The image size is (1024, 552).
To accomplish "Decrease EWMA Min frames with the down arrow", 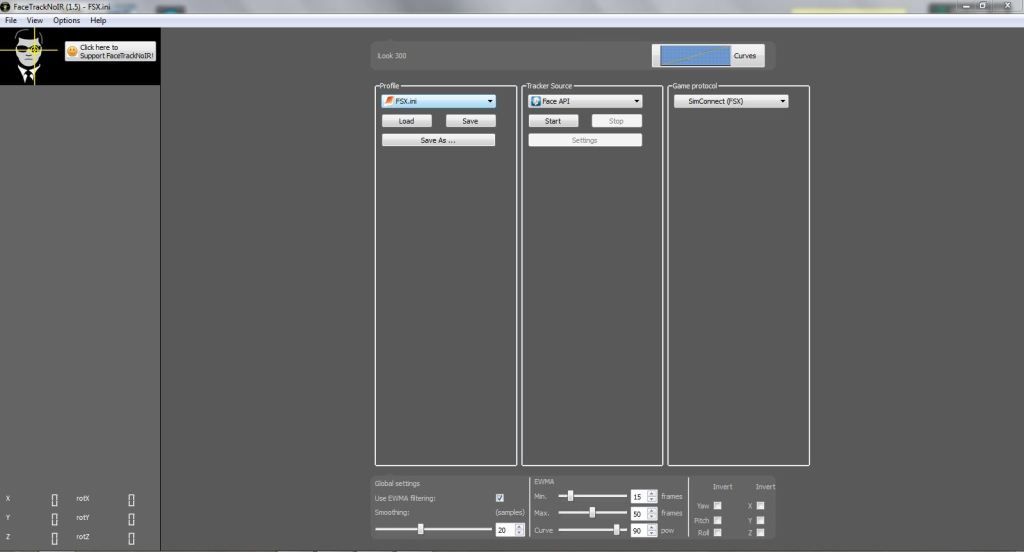I will 653,499.
